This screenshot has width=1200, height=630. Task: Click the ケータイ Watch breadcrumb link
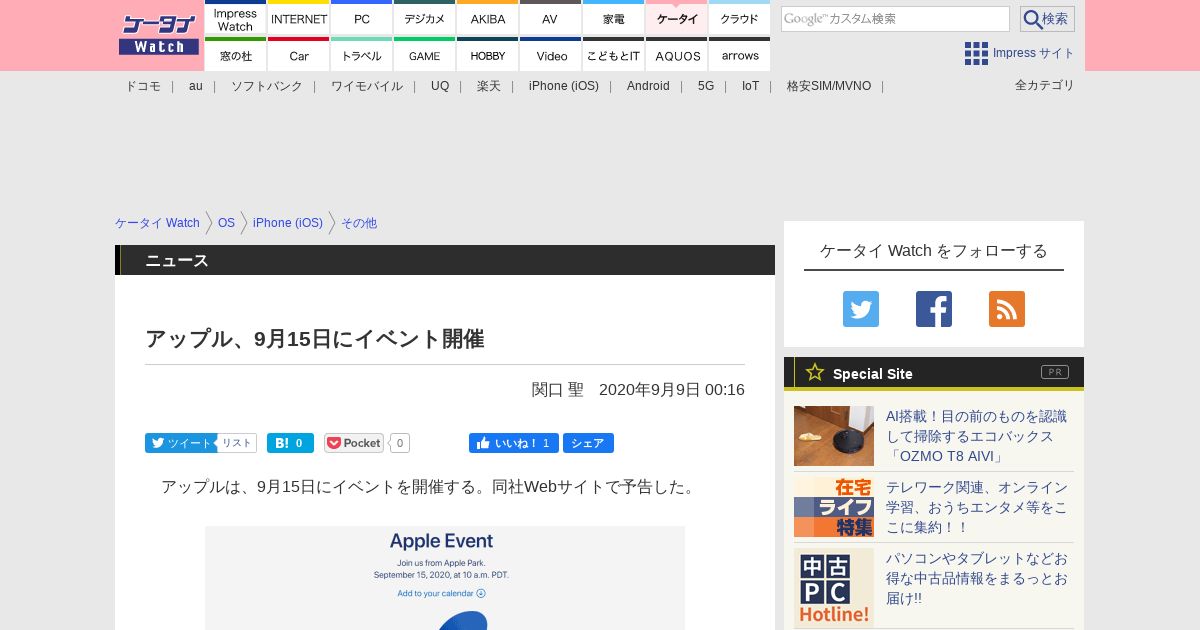click(157, 223)
